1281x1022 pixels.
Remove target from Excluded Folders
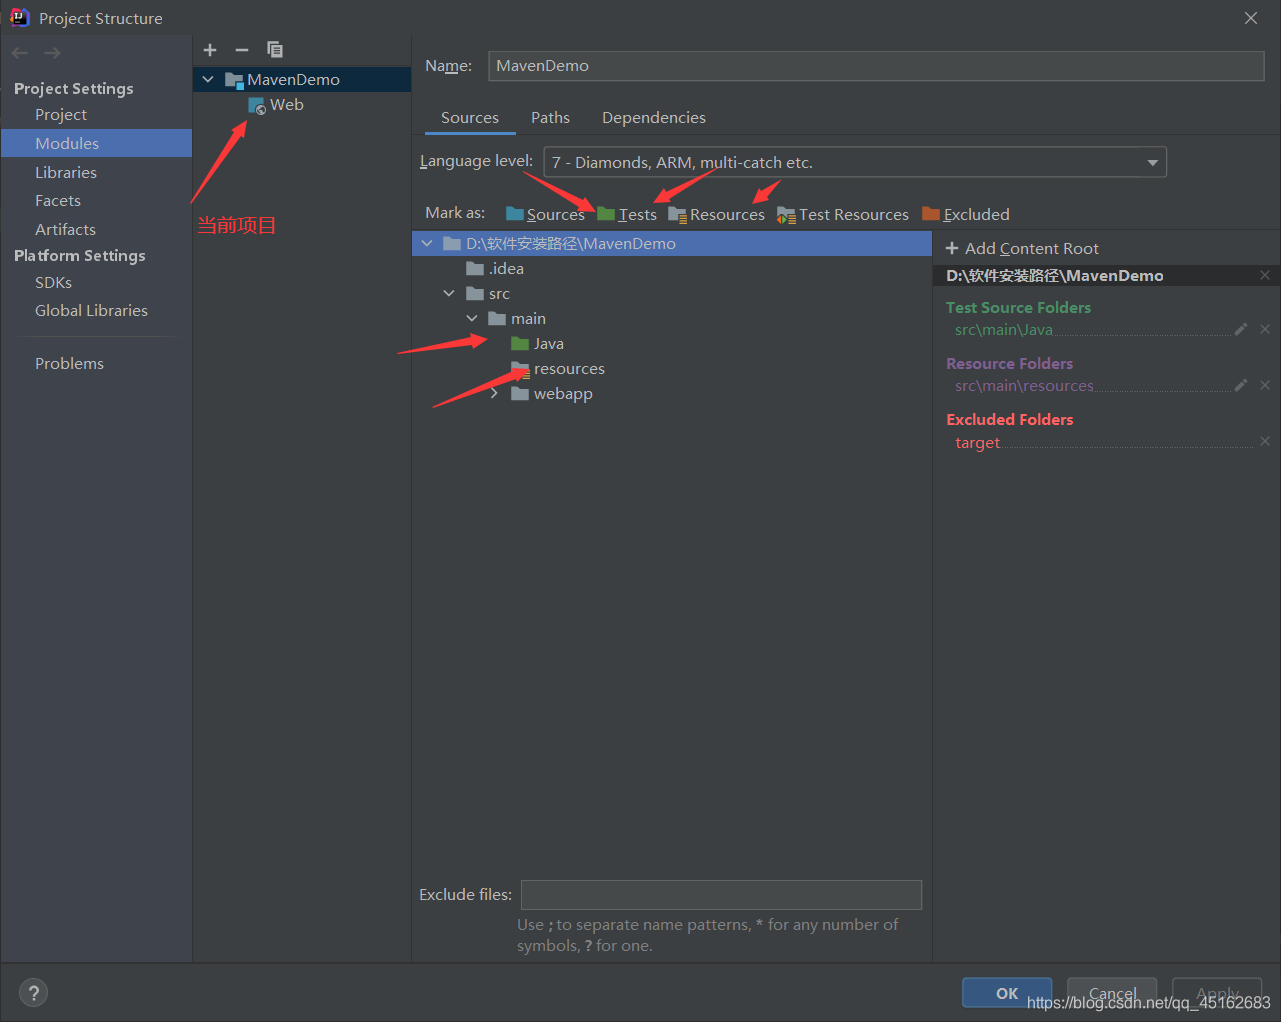pyautogui.click(x=1265, y=441)
